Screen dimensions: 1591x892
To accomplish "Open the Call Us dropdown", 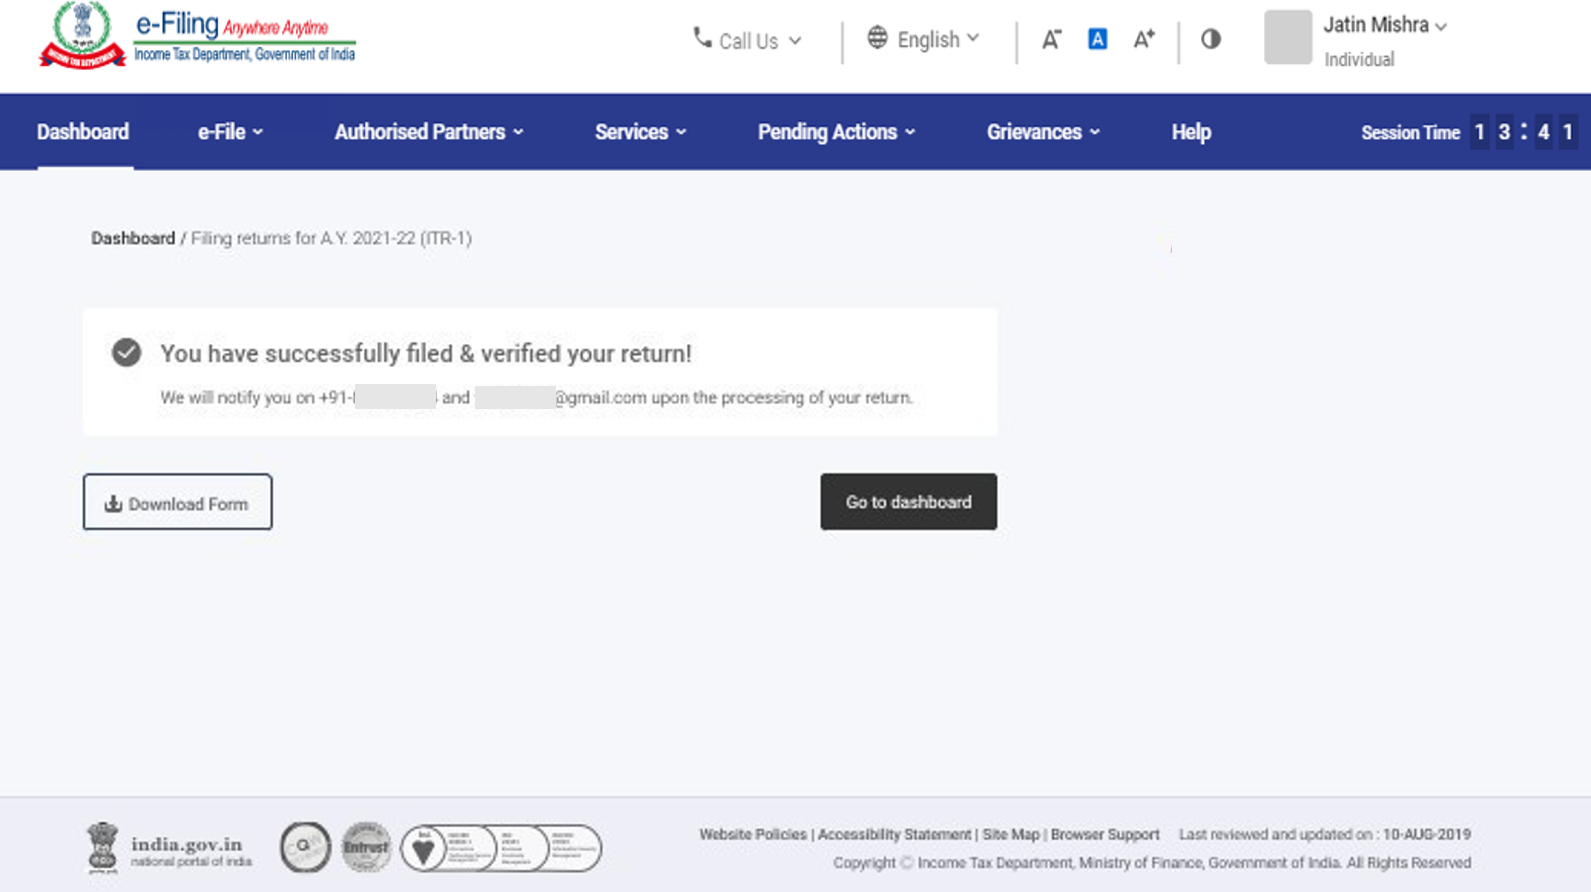I will 747,40.
